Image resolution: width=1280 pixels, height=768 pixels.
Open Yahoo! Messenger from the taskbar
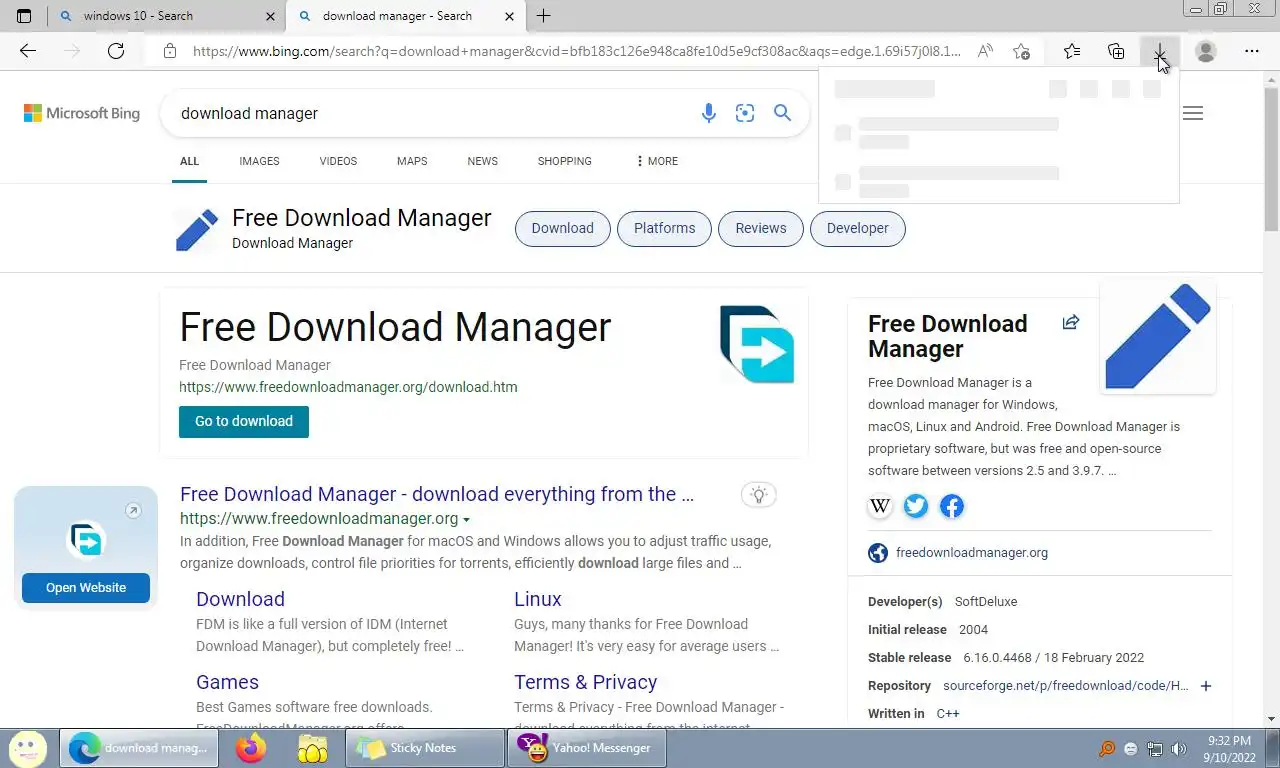tap(586, 748)
